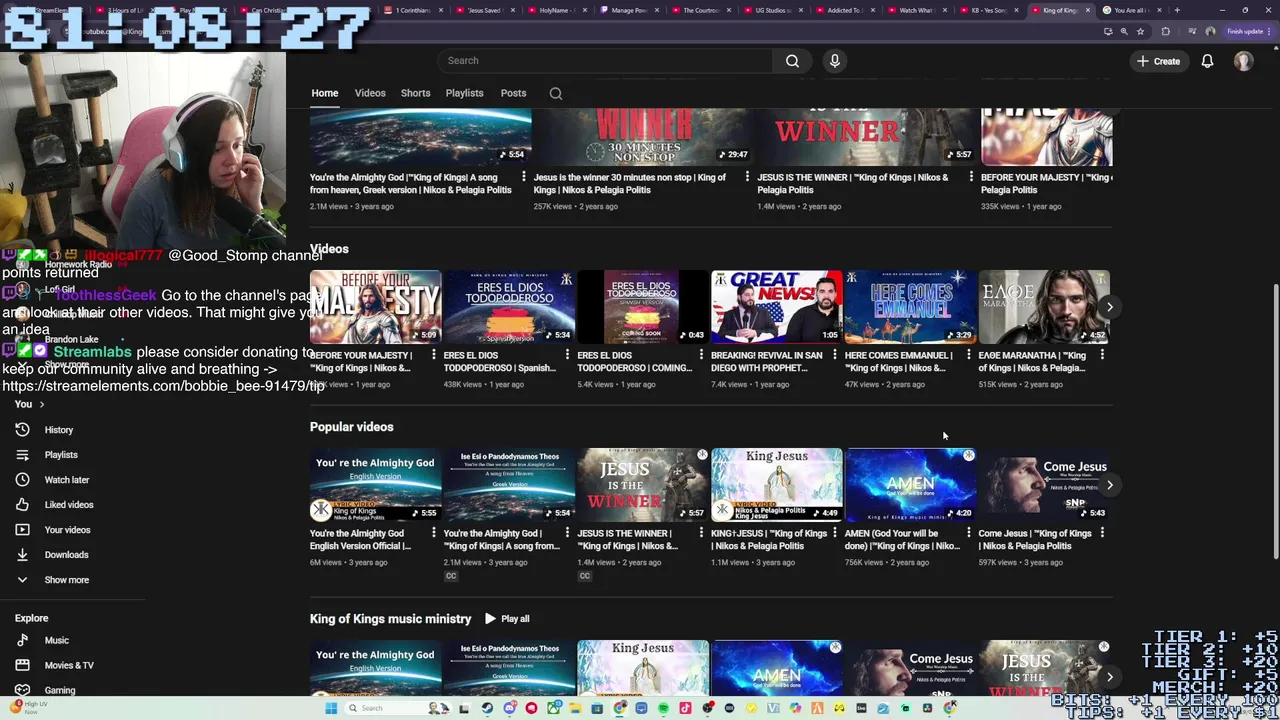Screen dimensions: 1280x720
Task: Click Play all for music ministry
Action: 507,619
